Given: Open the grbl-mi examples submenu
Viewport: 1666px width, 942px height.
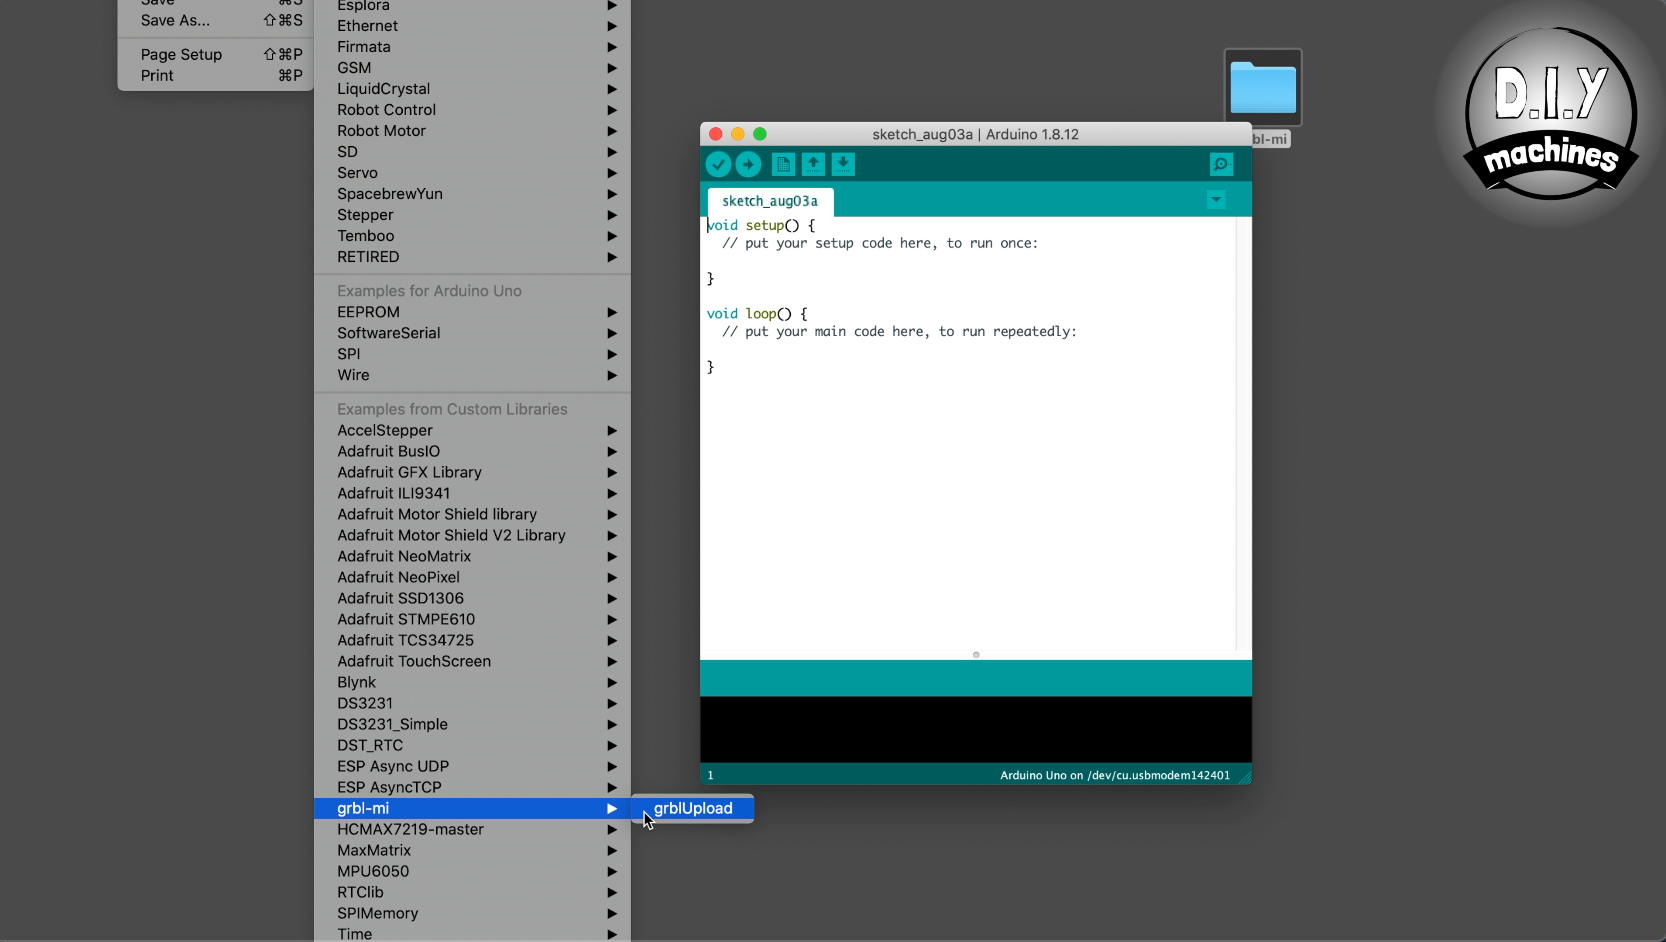Looking at the screenshot, I should [472, 808].
